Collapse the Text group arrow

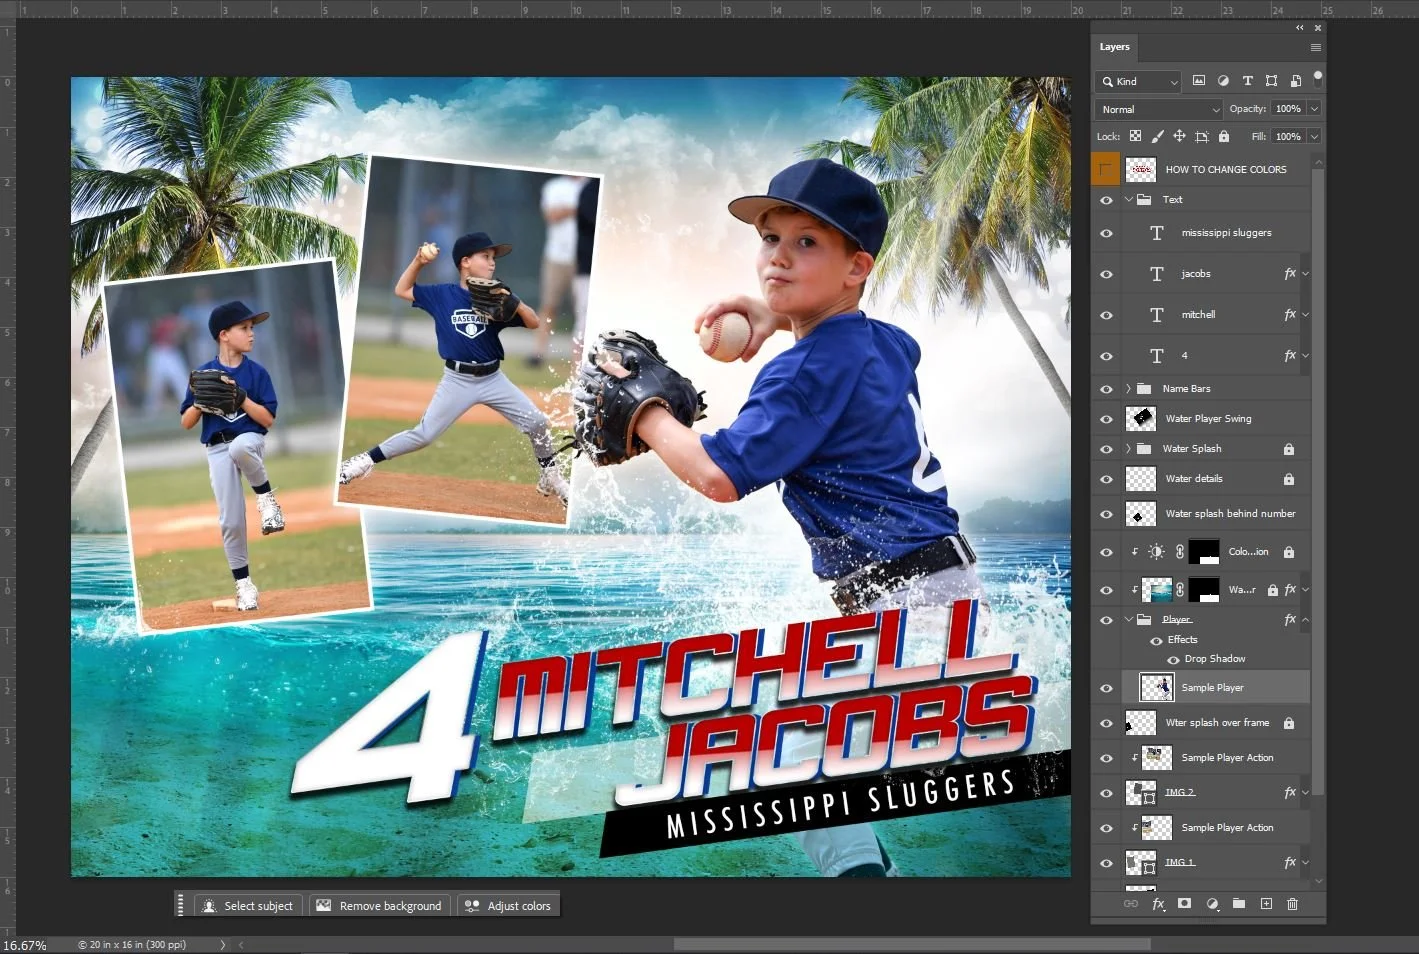[1129, 199]
